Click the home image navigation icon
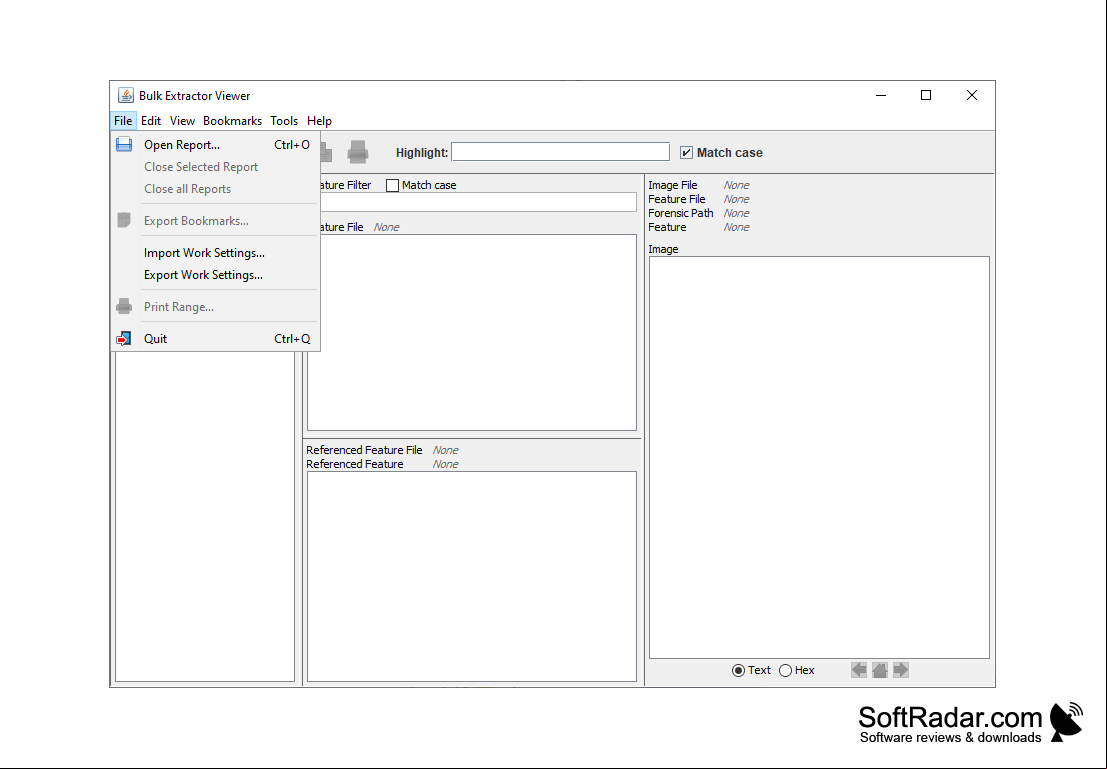1107x769 pixels. (880, 670)
